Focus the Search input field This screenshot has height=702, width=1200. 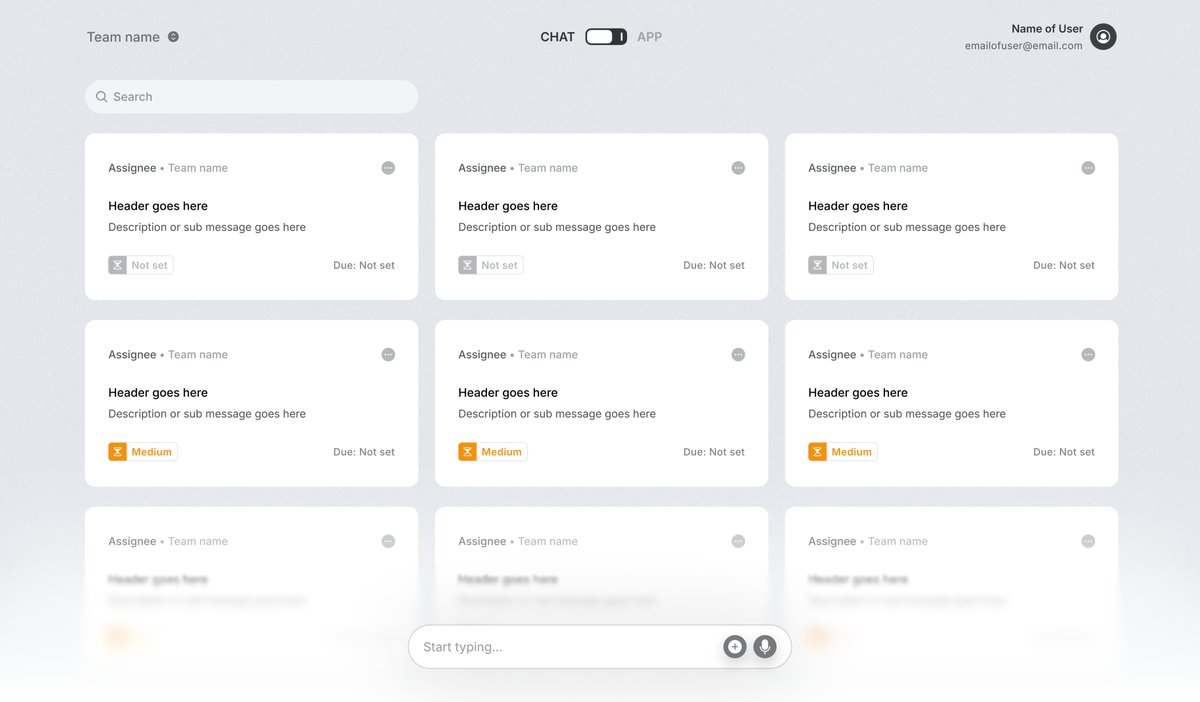pyautogui.click(x=251, y=97)
